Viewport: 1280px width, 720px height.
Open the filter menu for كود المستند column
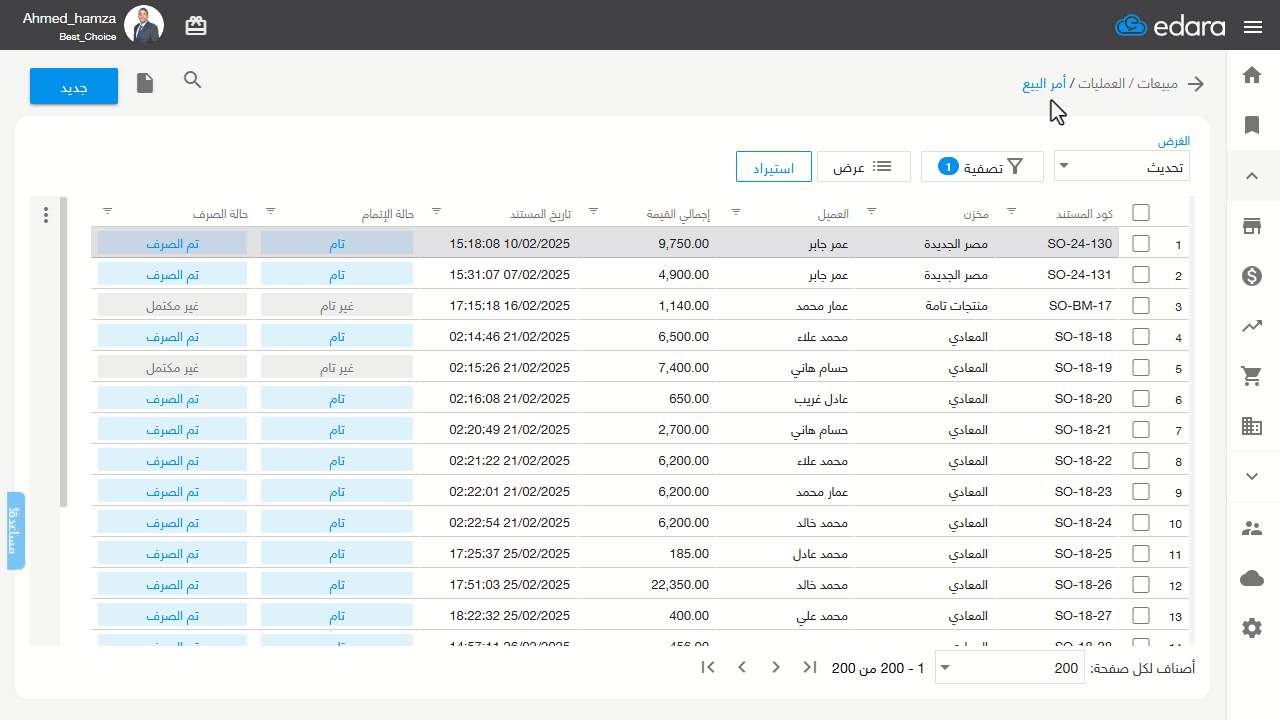1011,211
